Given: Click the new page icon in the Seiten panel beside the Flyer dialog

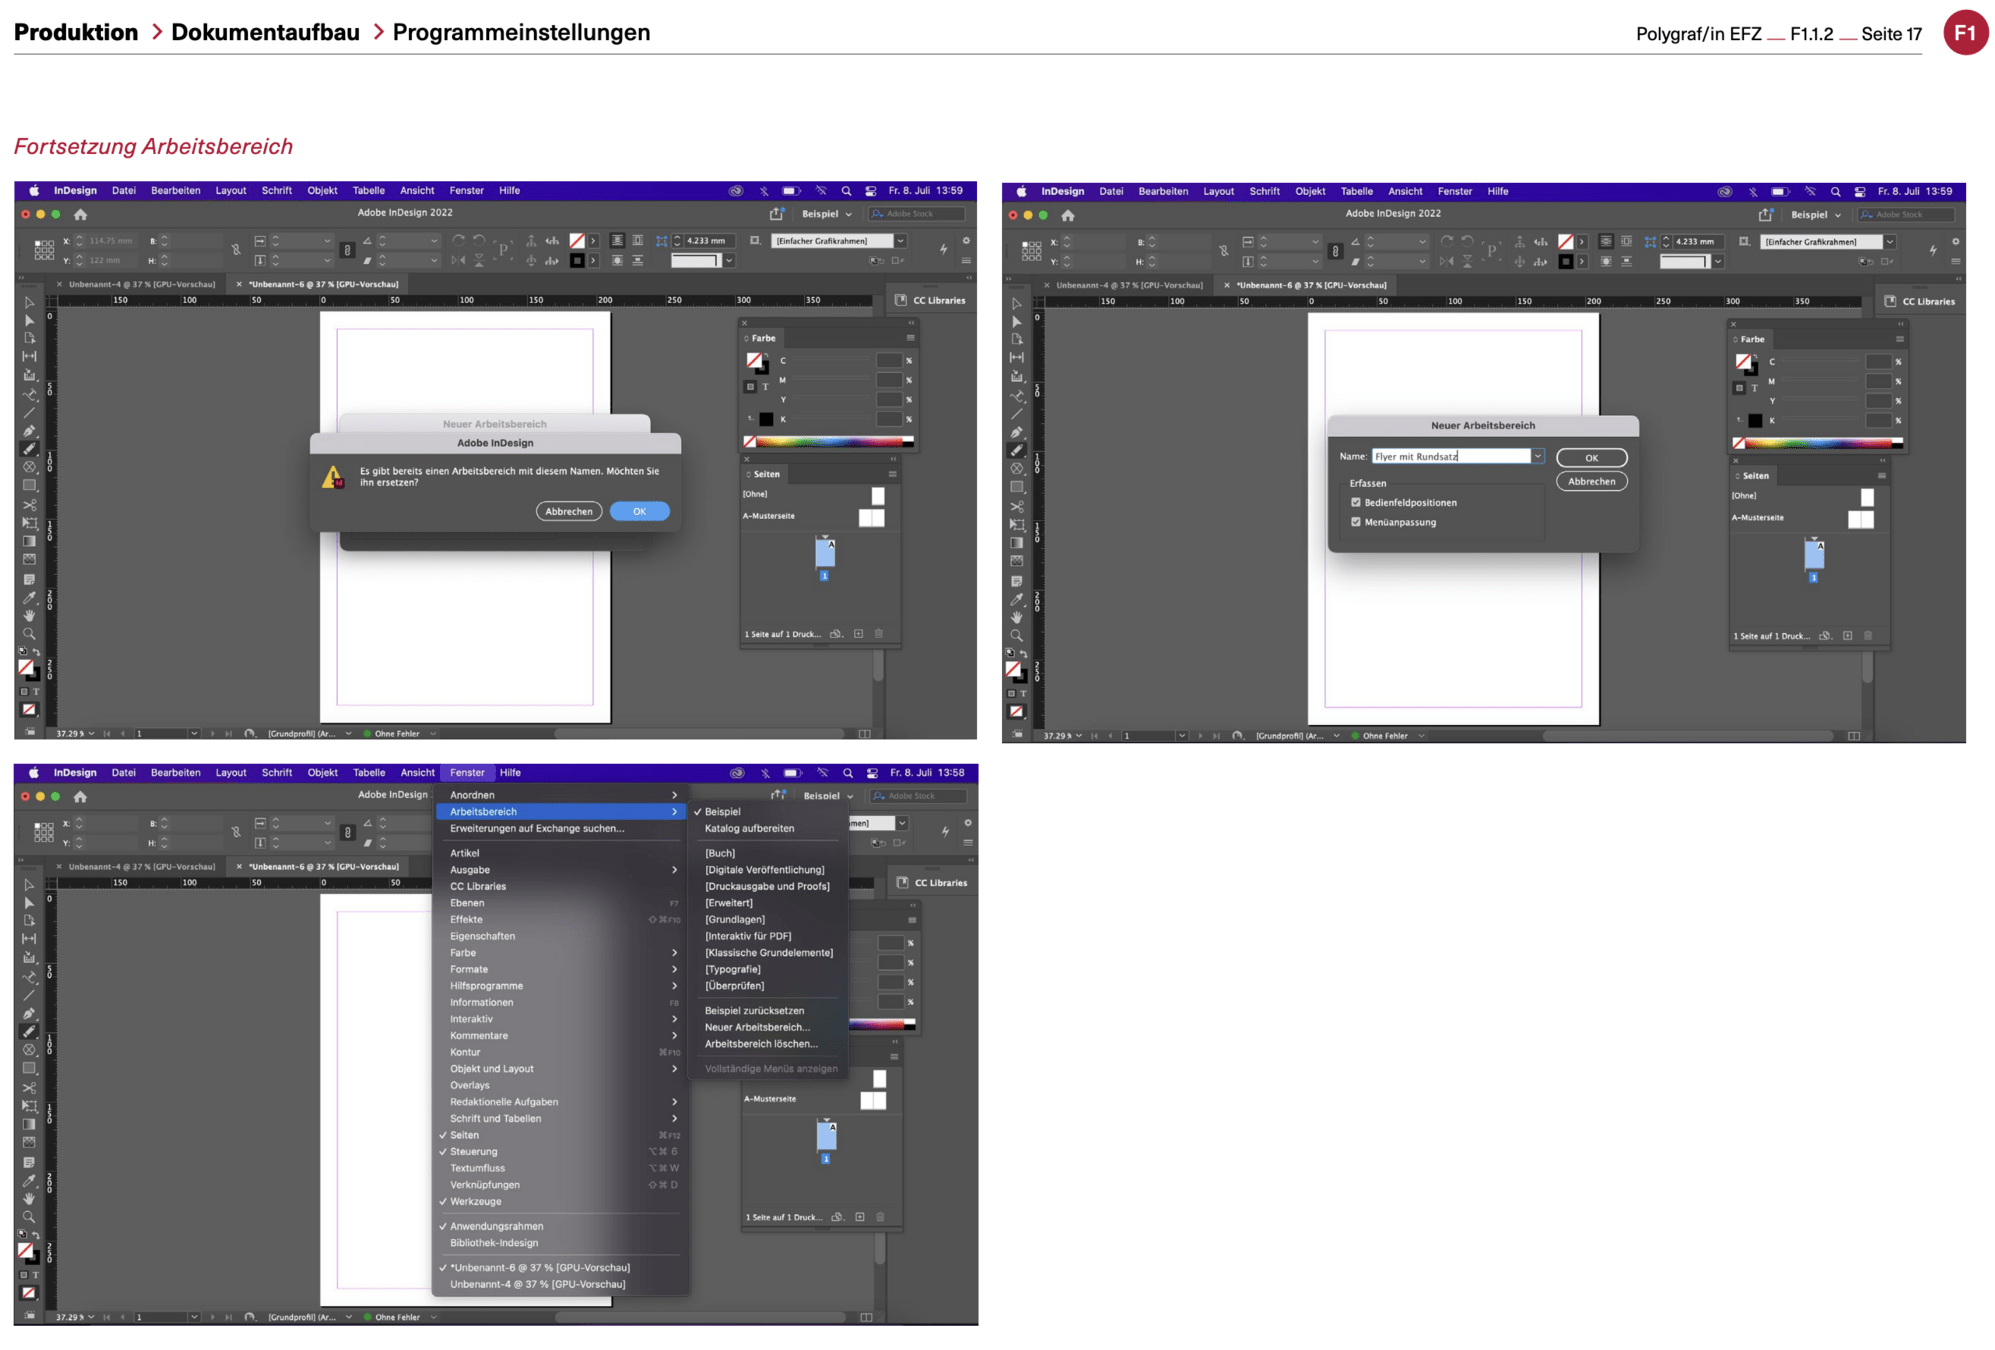Looking at the screenshot, I should click(1847, 636).
